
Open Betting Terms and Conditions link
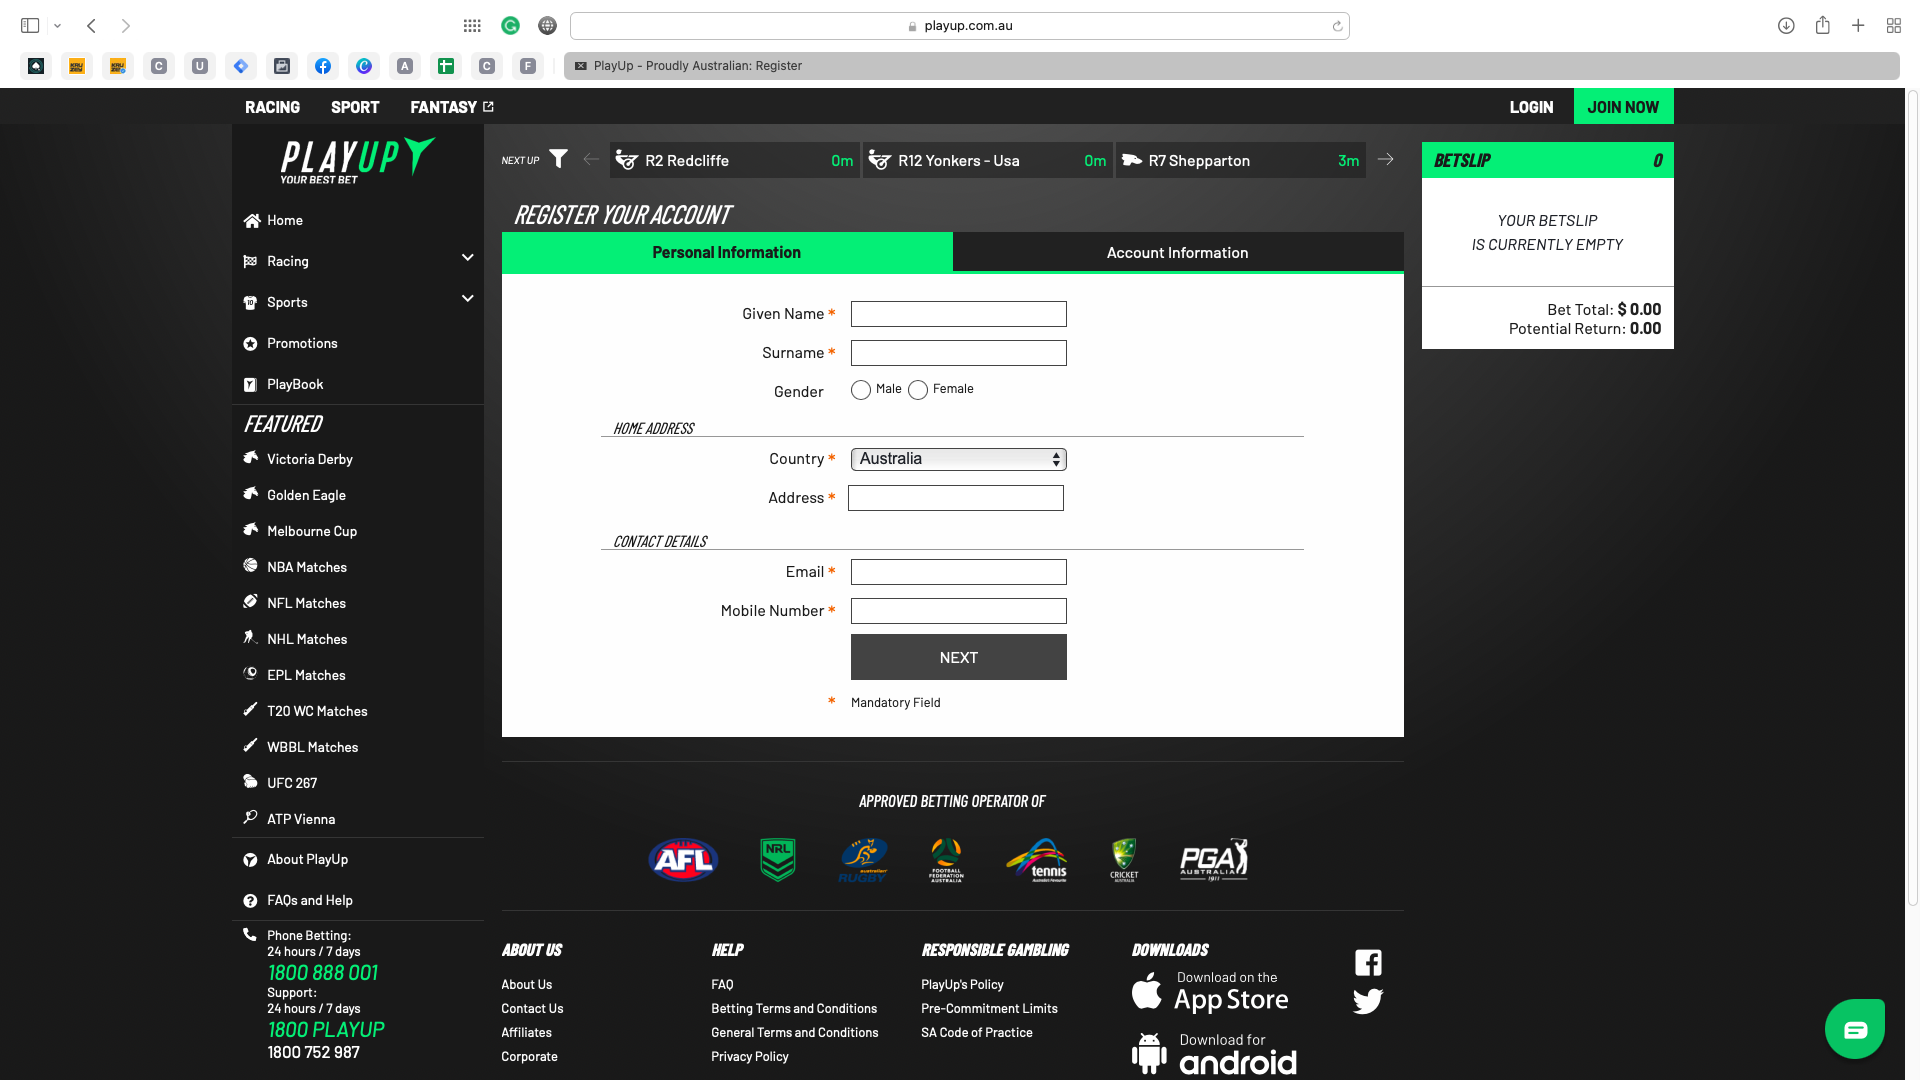coord(794,1008)
